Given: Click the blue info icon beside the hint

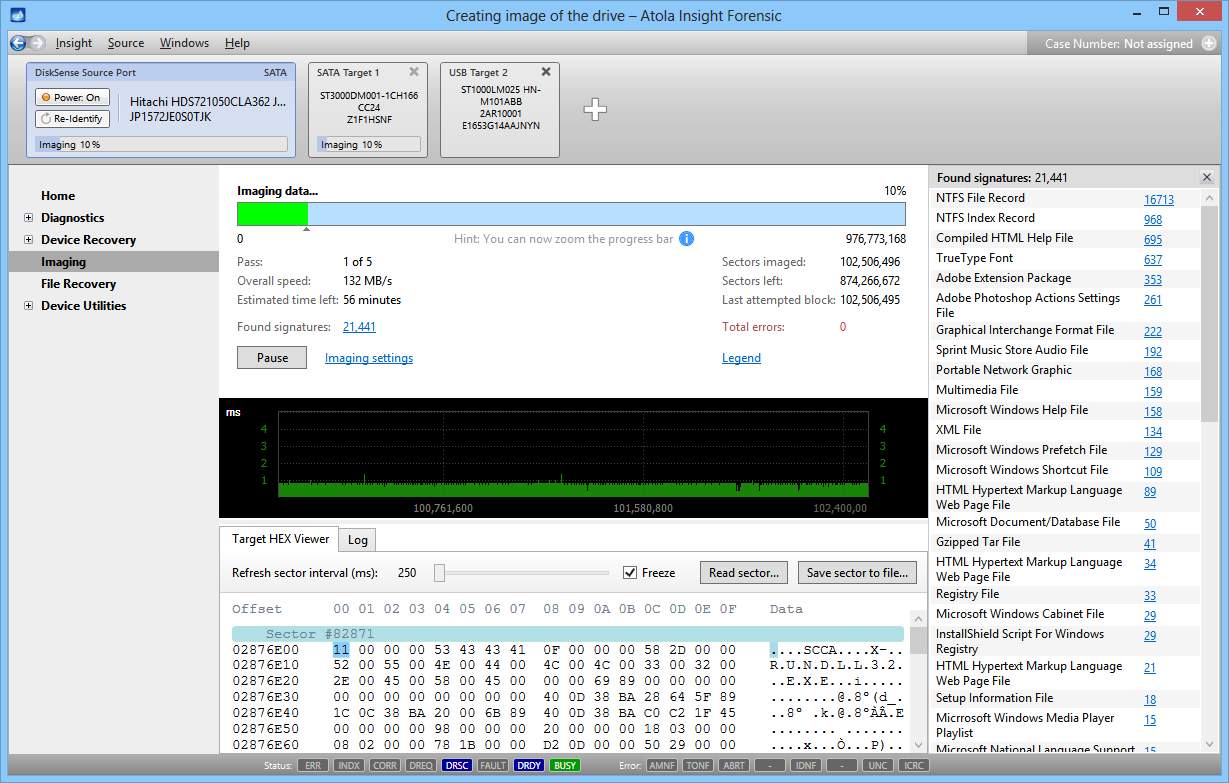Looking at the screenshot, I should click(686, 238).
